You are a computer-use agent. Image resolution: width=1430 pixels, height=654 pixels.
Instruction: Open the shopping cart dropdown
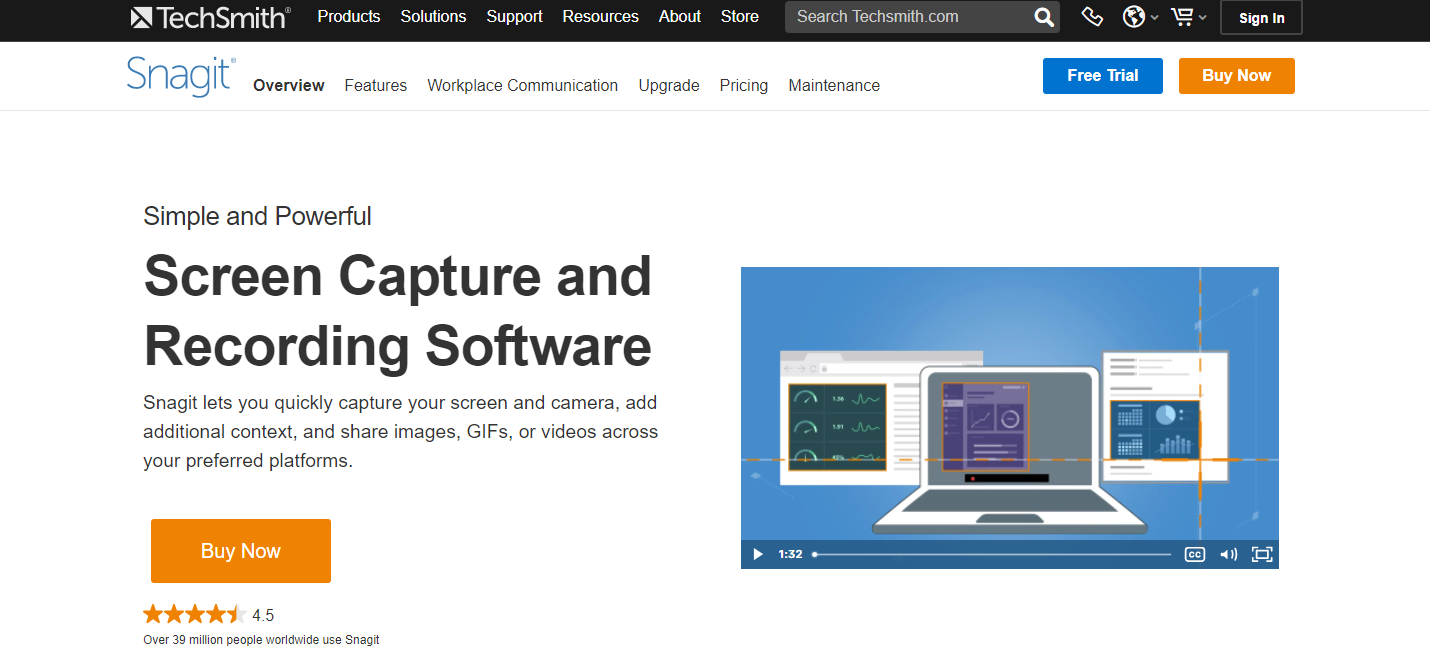[1188, 17]
